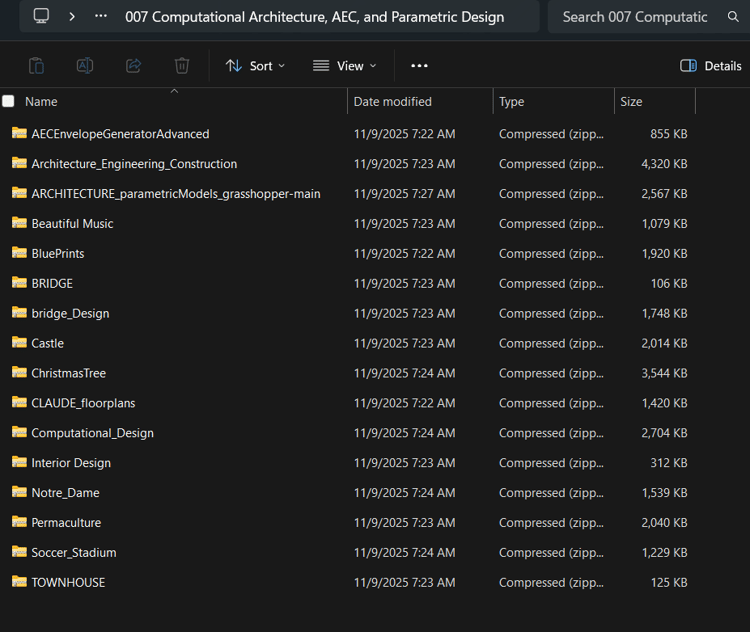Screen dimensions: 750x632
Task: Expand the breadcrumb path chevron
Action: (x=72, y=16)
